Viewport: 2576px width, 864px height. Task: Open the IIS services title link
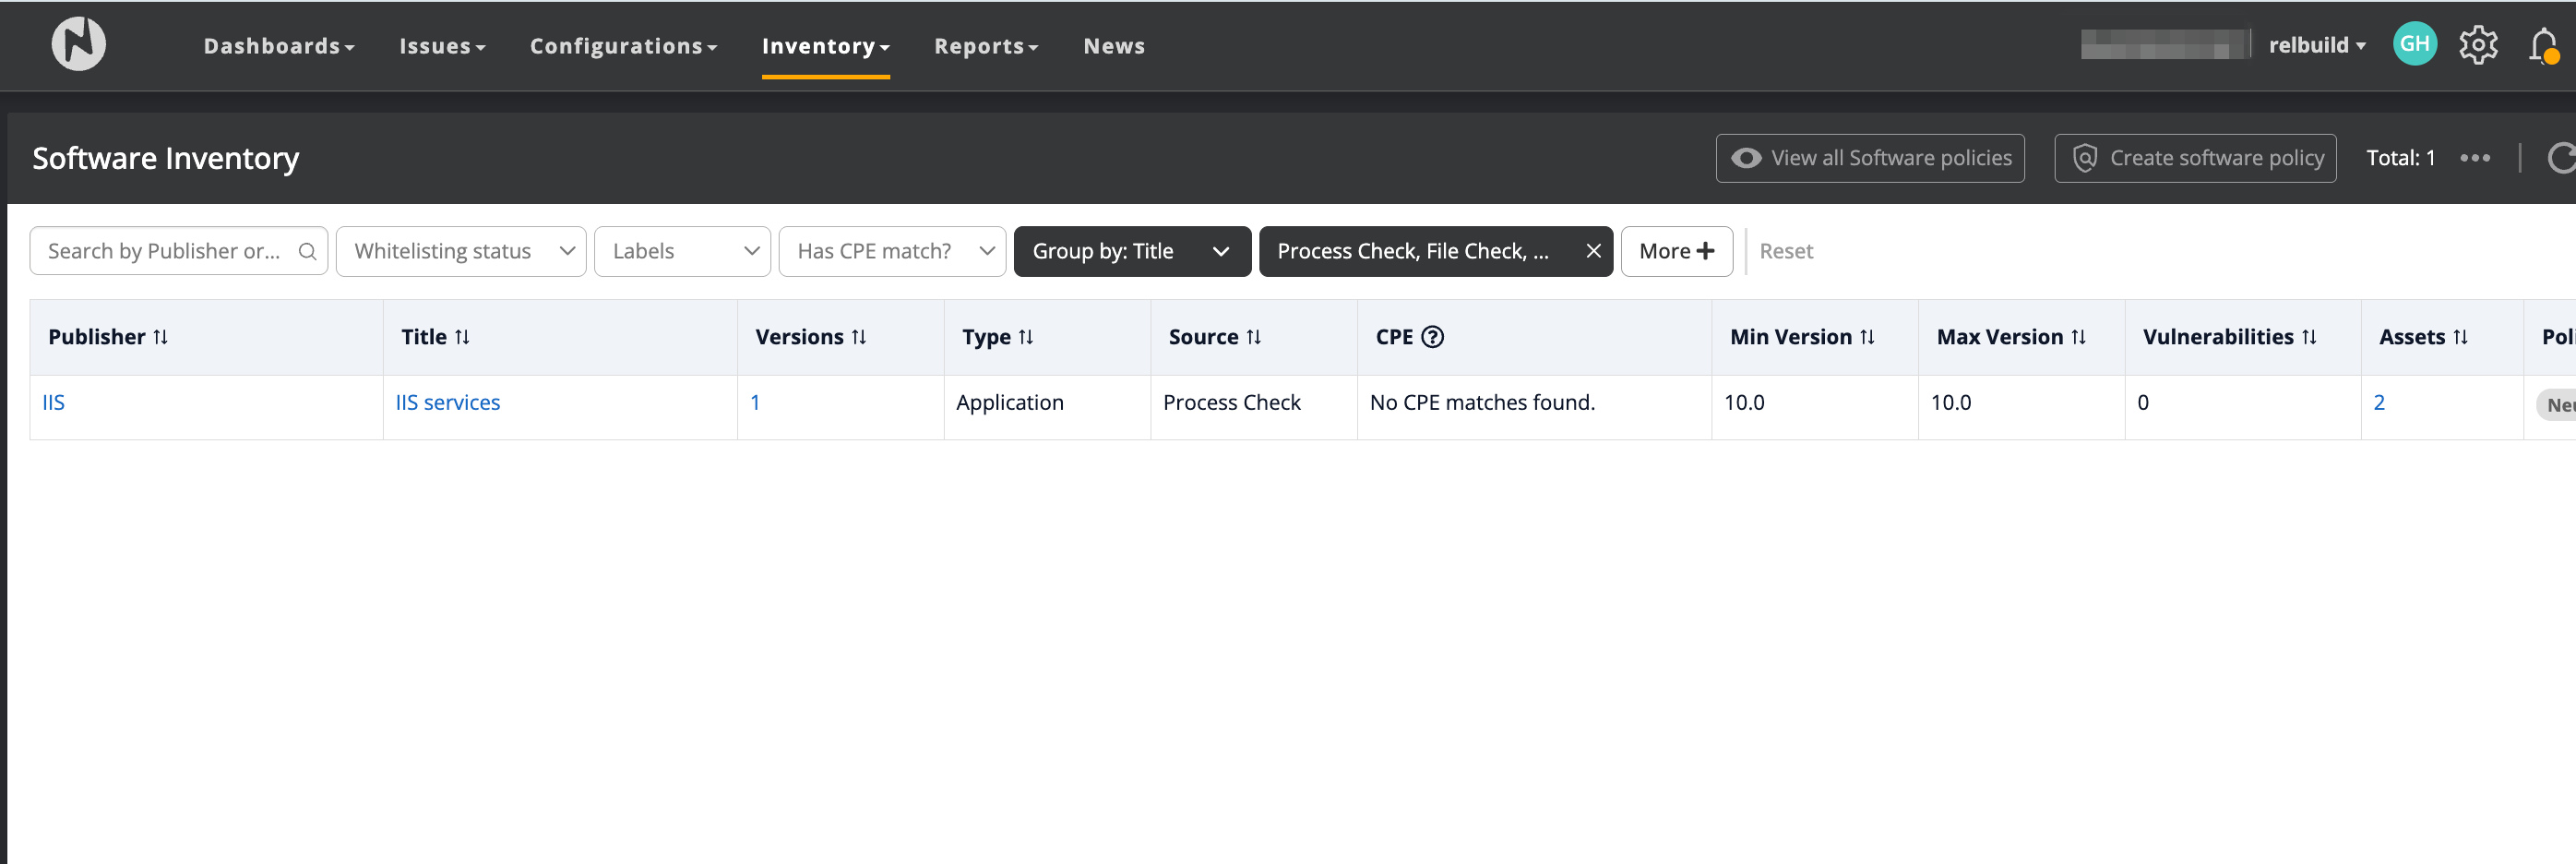[447, 402]
